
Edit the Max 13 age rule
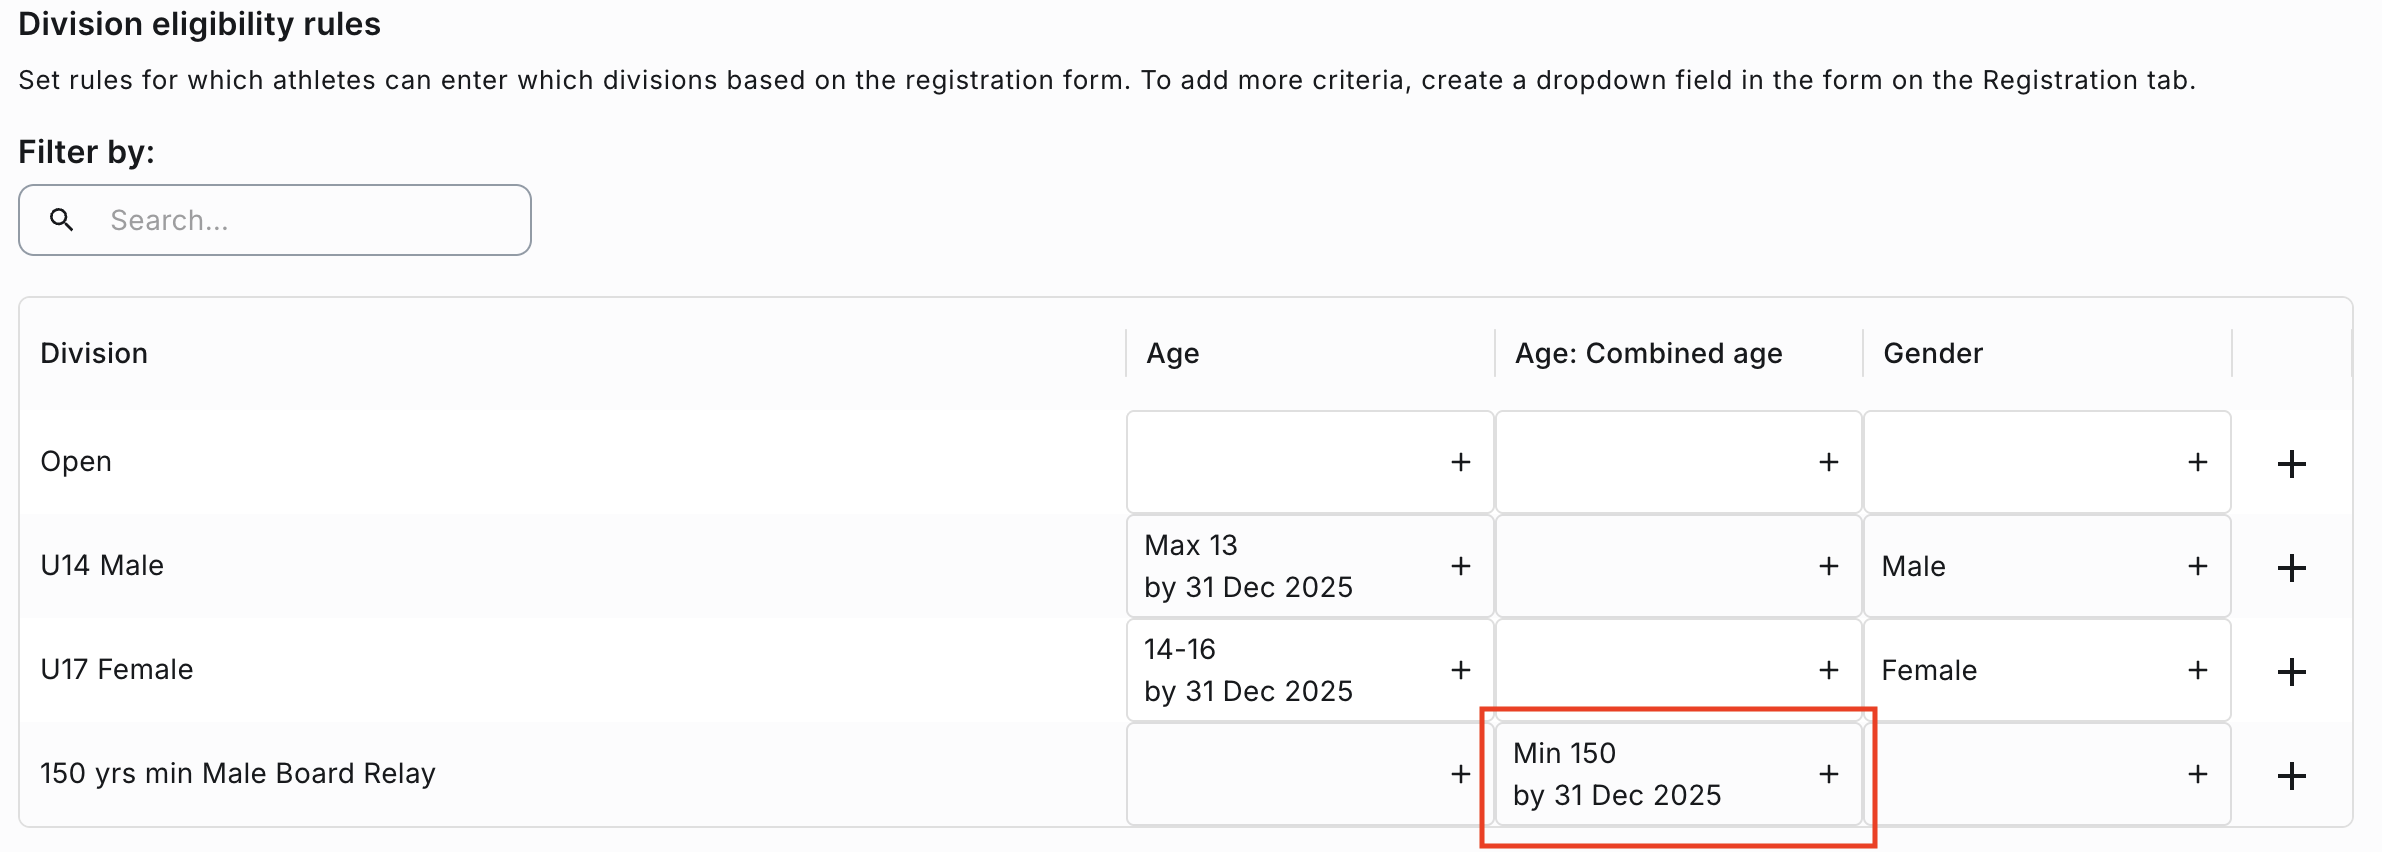point(1250,566)
